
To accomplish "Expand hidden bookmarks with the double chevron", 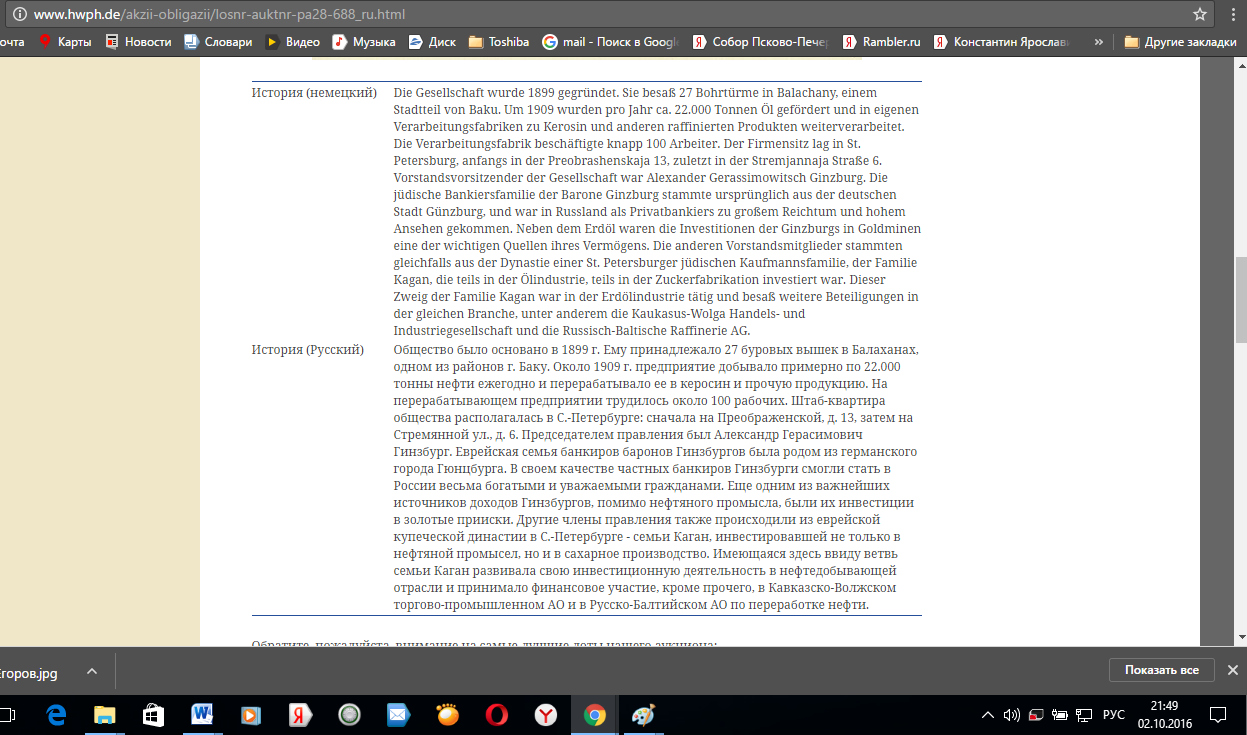I will point(1099,42).
